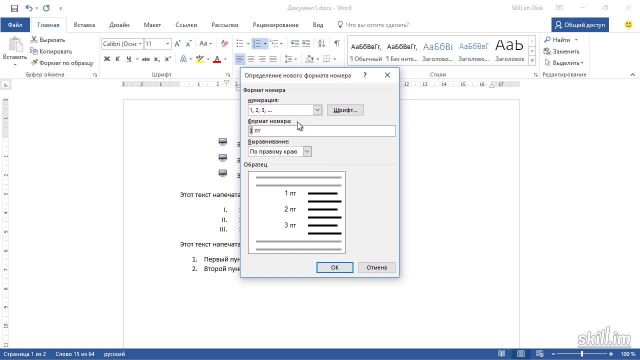Open the text effects (A) icon
640x360 pixels.
pyautogui.click(x=183, y=59)
